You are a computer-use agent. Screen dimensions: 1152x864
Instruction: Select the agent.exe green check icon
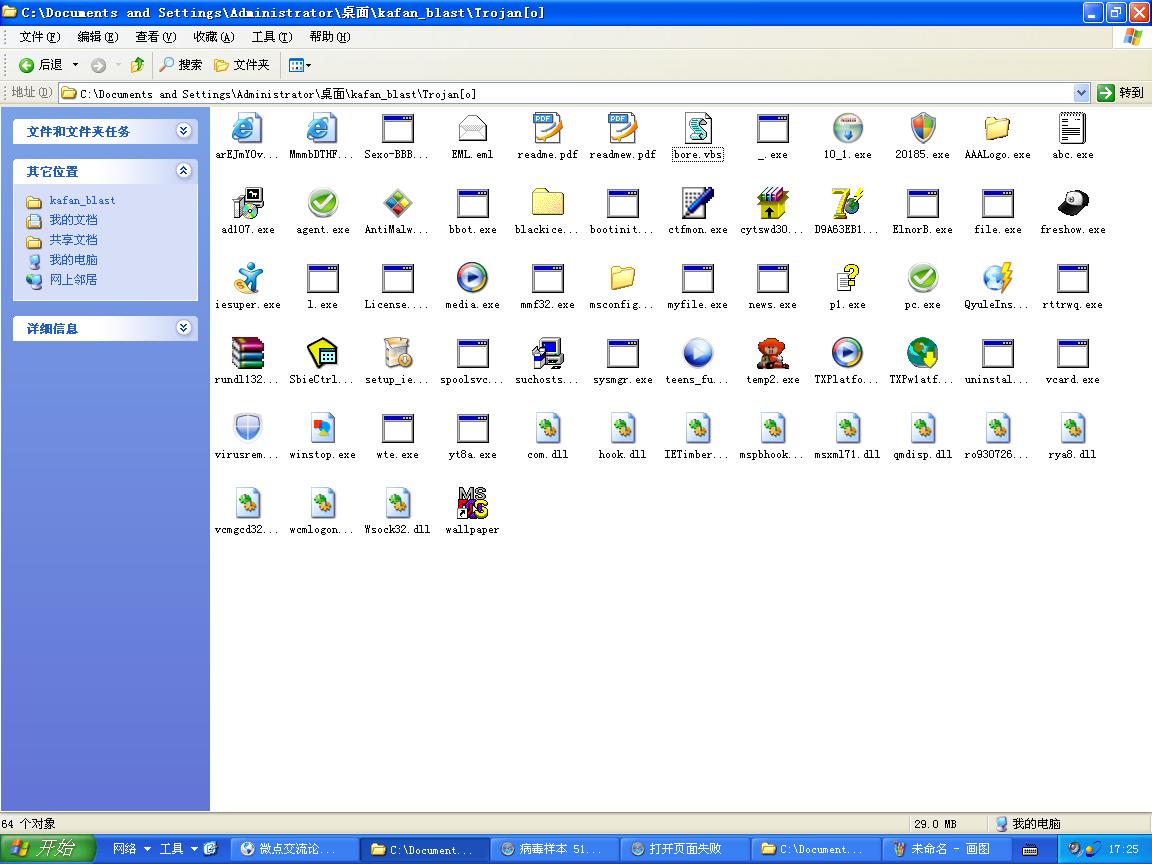pyautogui.click(x=323, y=204)
